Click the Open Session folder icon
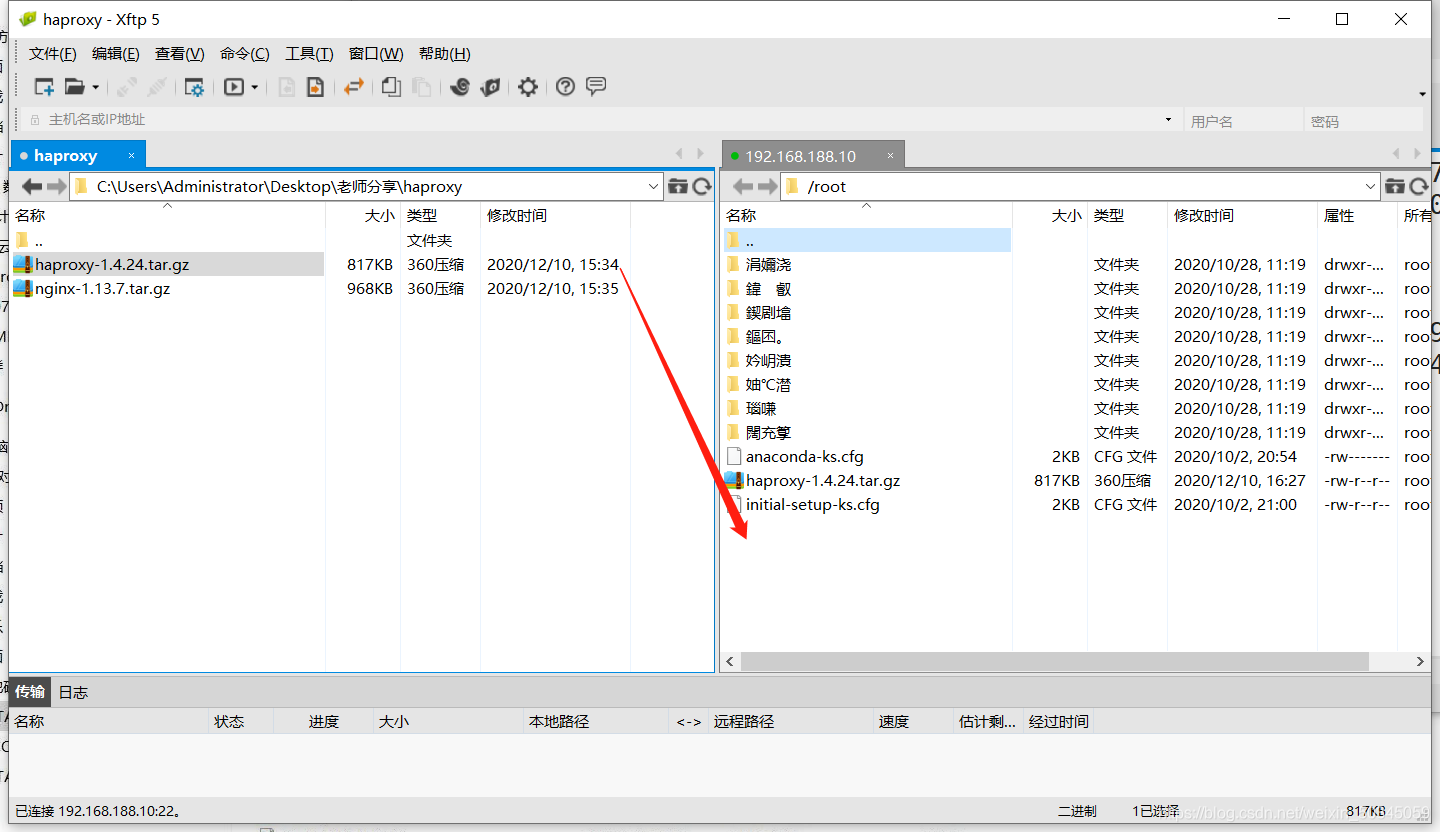 tap(75, 87)
